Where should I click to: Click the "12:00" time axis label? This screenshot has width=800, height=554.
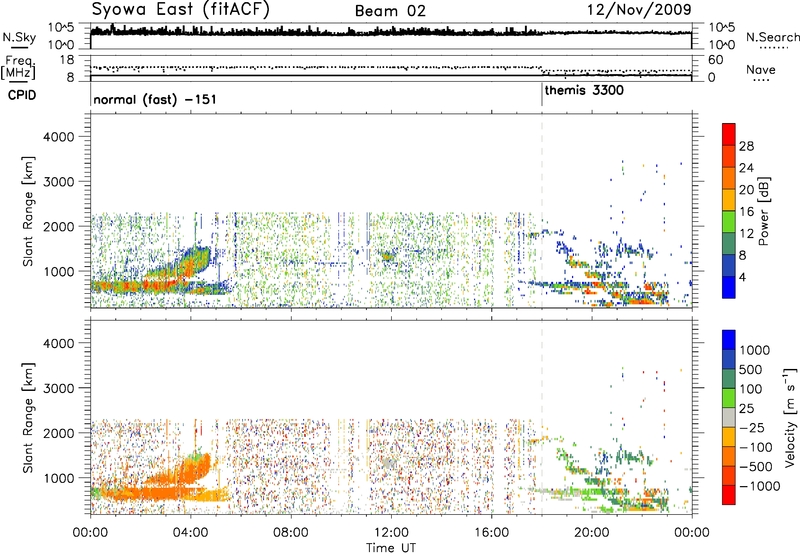(x=391, y=533)
